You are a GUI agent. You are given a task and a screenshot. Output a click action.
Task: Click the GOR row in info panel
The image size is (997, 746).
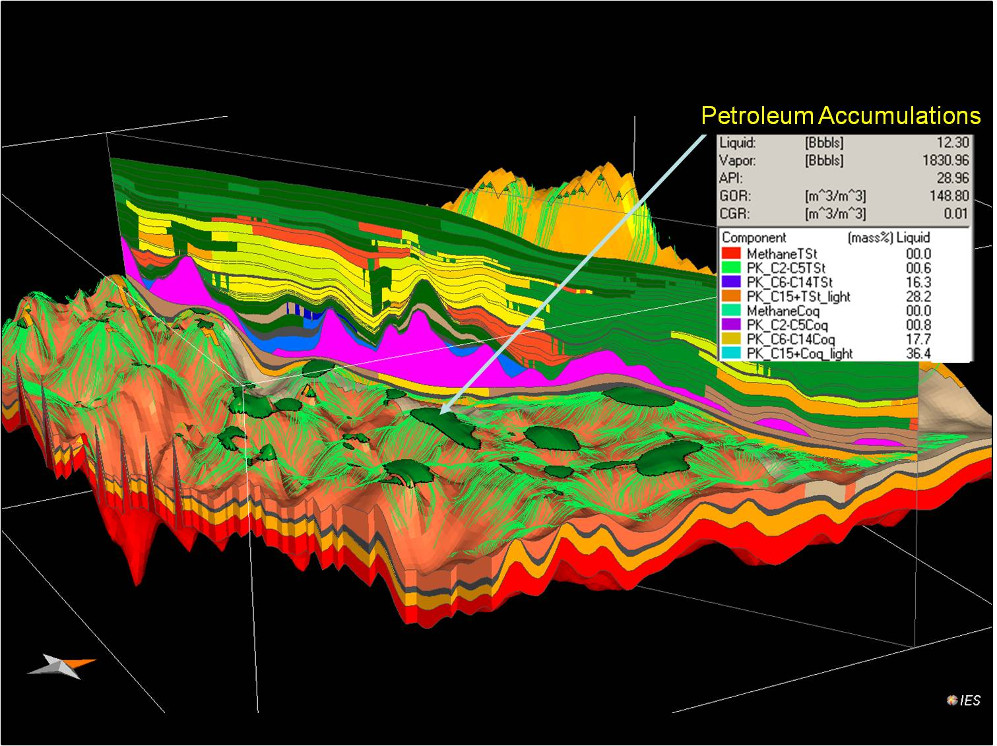click(845, 193)
